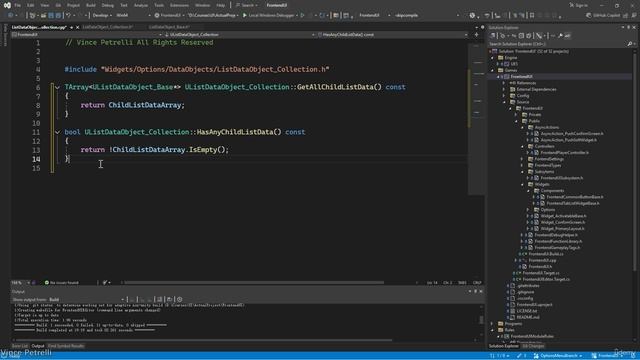The height and width of the screenshot is (360, 640).
Task: Open the File menu
Action: pos(17,5)
